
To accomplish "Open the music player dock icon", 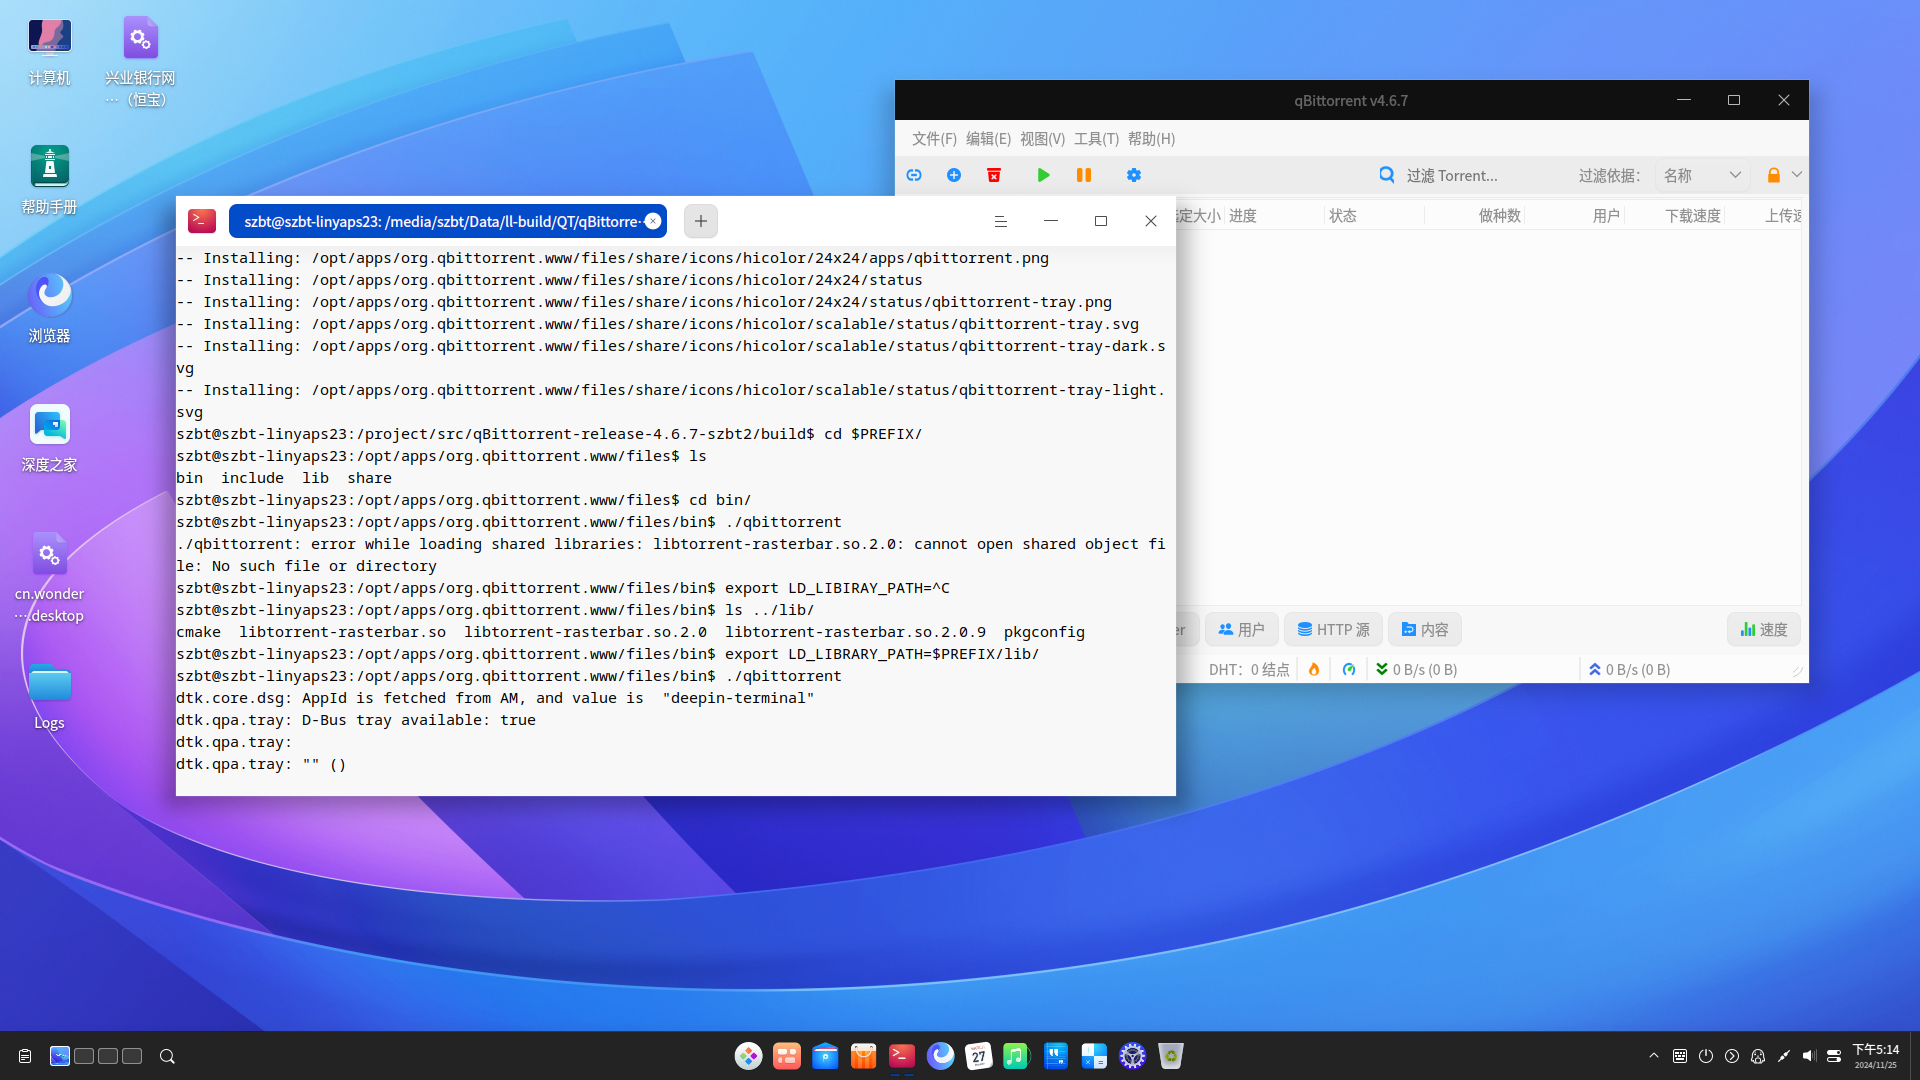I will tap(1016, 1056).
